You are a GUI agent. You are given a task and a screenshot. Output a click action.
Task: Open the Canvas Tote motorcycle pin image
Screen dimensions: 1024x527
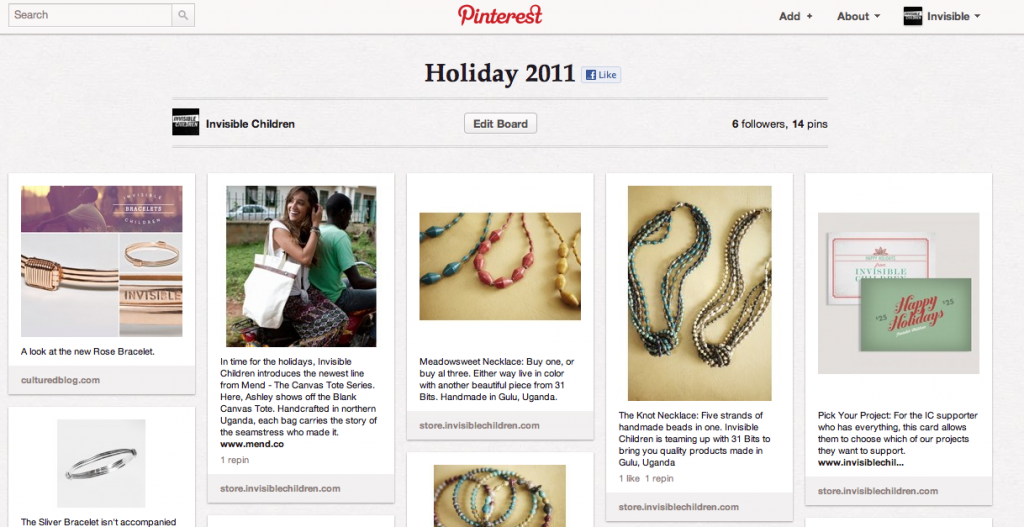[301, 266]
